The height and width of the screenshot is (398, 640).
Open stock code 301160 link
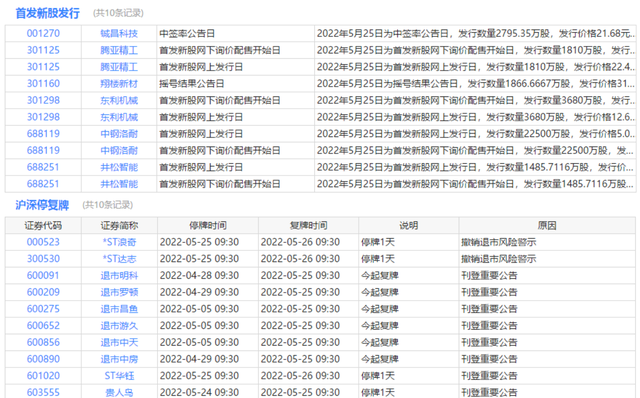point(43,84)
